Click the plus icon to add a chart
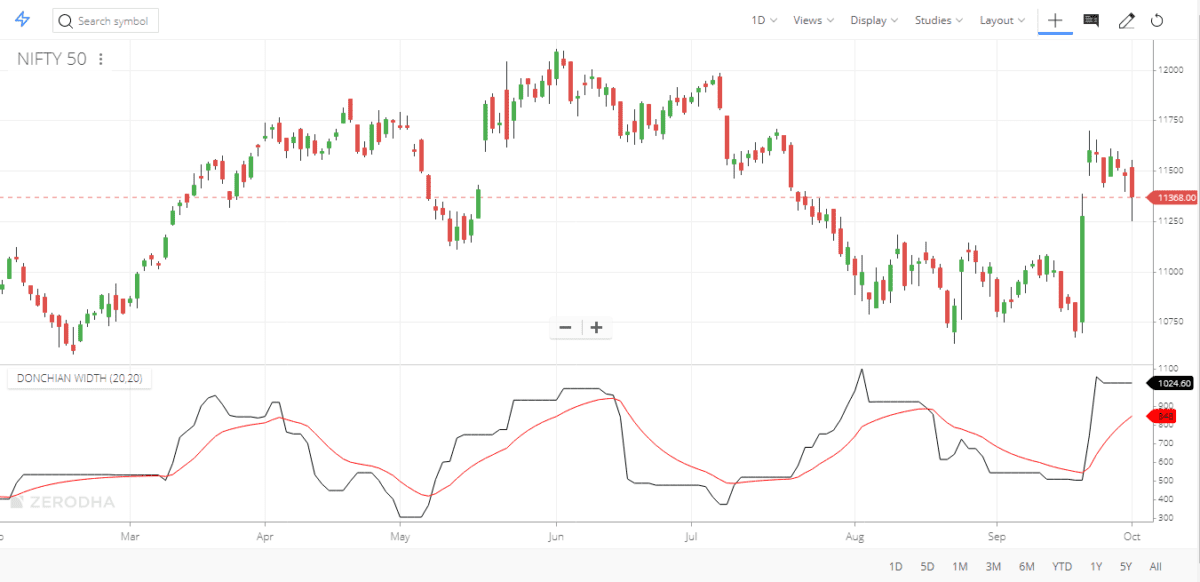This screenshot has height=582, width=1200. pyautogui.click(x=1056, y=20)
